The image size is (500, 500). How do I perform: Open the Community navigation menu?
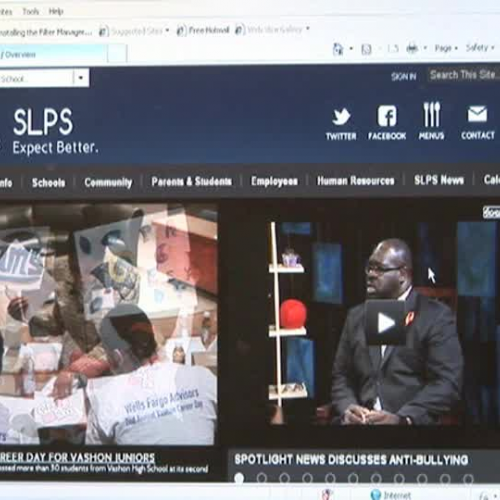pos(108,182)
